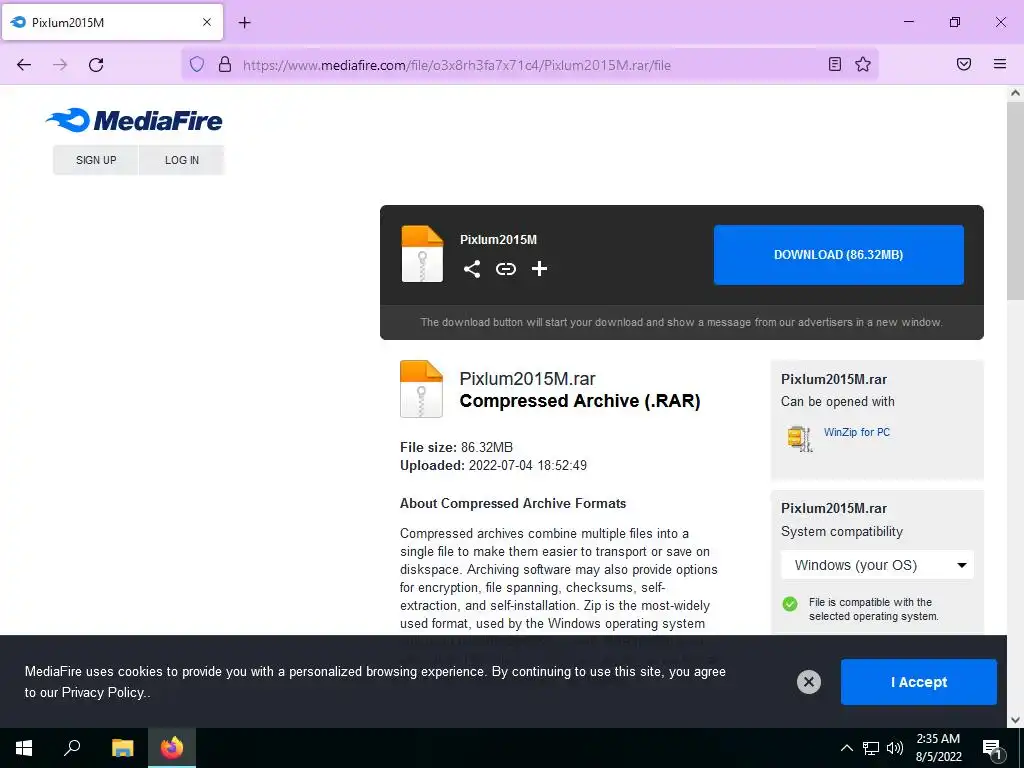Viewport: 1024px width, 768px height.
Task: Click the vertical scrollbar thumb
Action: coord(1015,200)
